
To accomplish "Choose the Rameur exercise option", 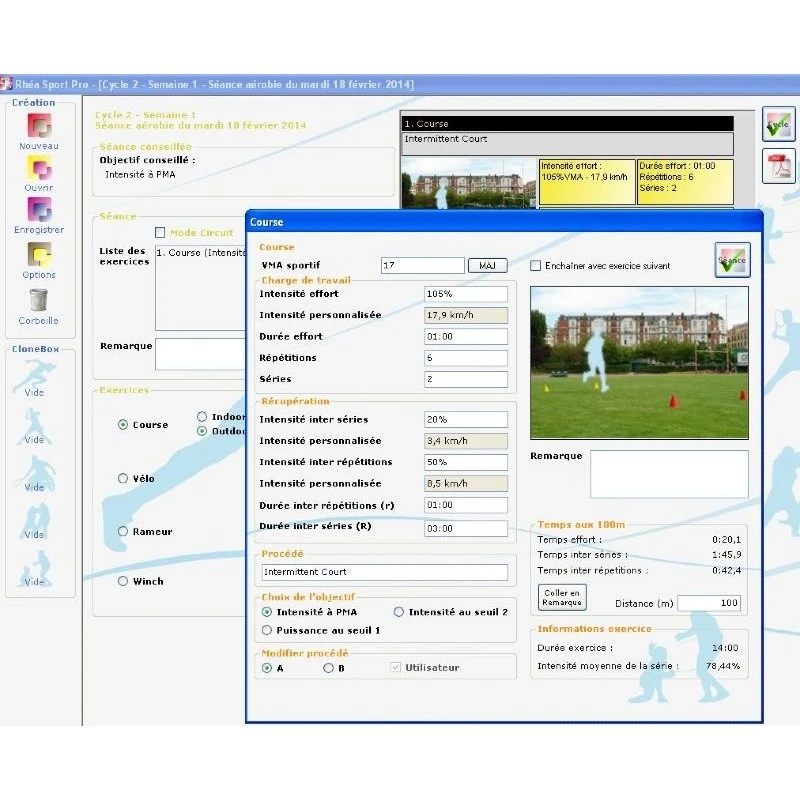I will pos(123,532).
